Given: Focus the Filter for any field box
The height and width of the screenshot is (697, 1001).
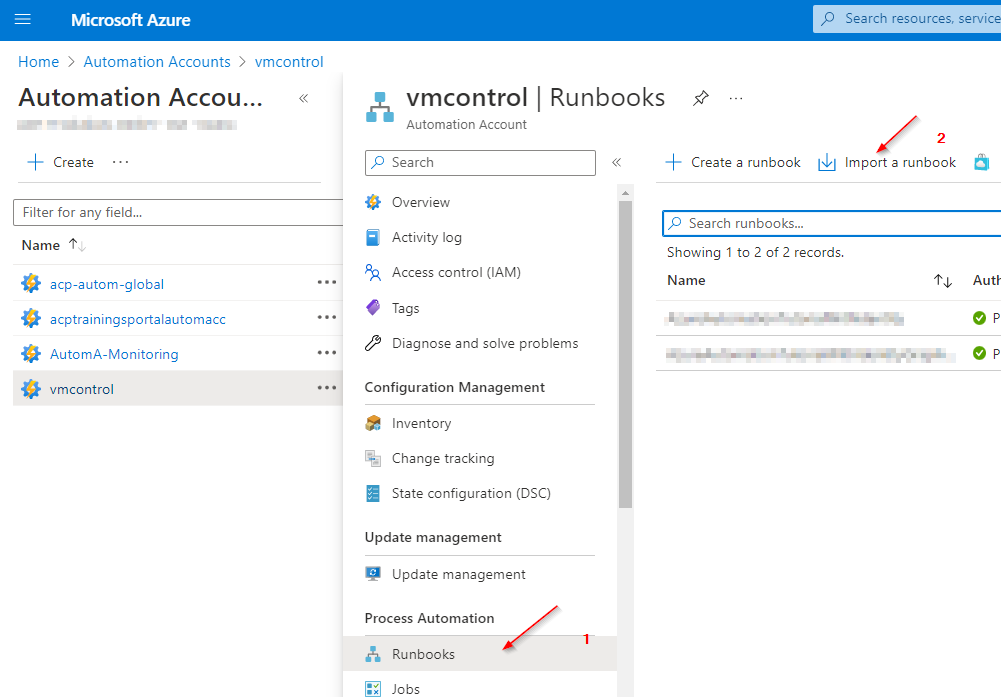Looking at the screenshot, I should click(x=178, y=212).
